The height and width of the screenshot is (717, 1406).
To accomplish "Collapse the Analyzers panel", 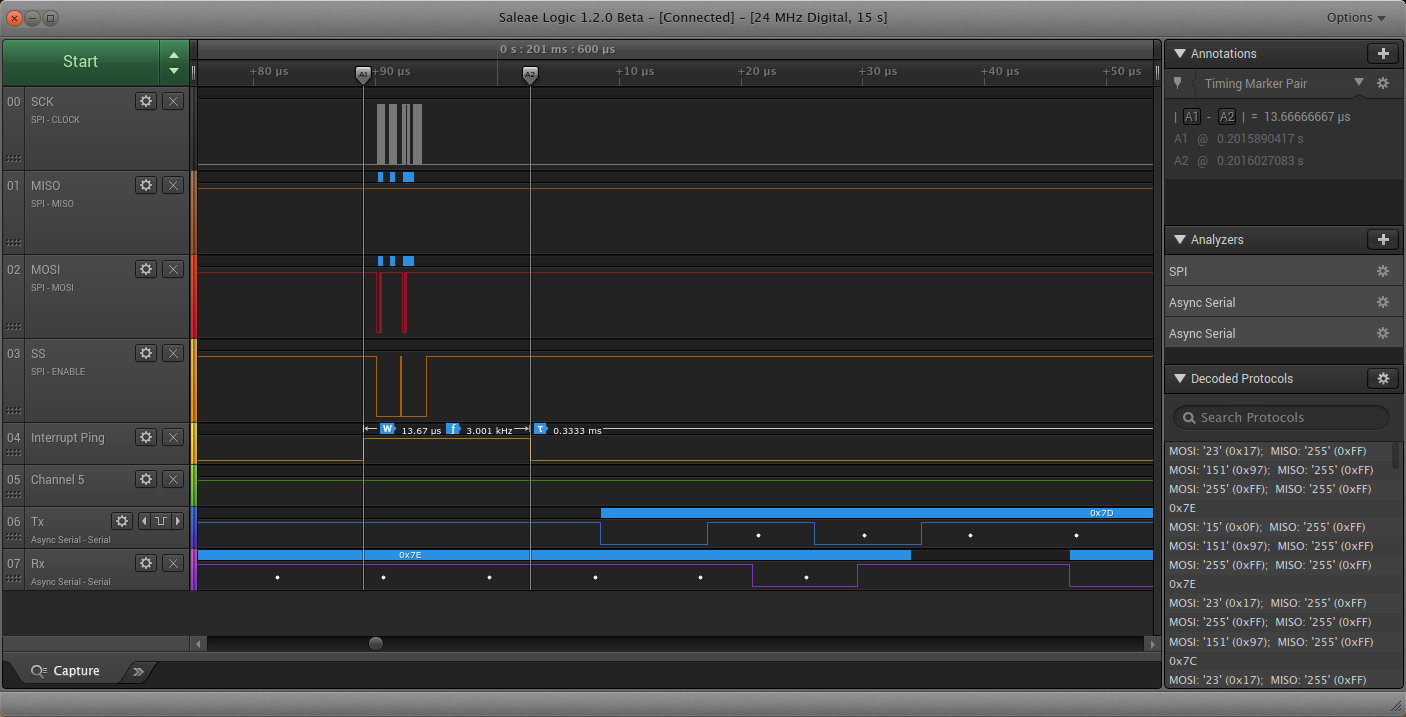I will [1179, 240].
